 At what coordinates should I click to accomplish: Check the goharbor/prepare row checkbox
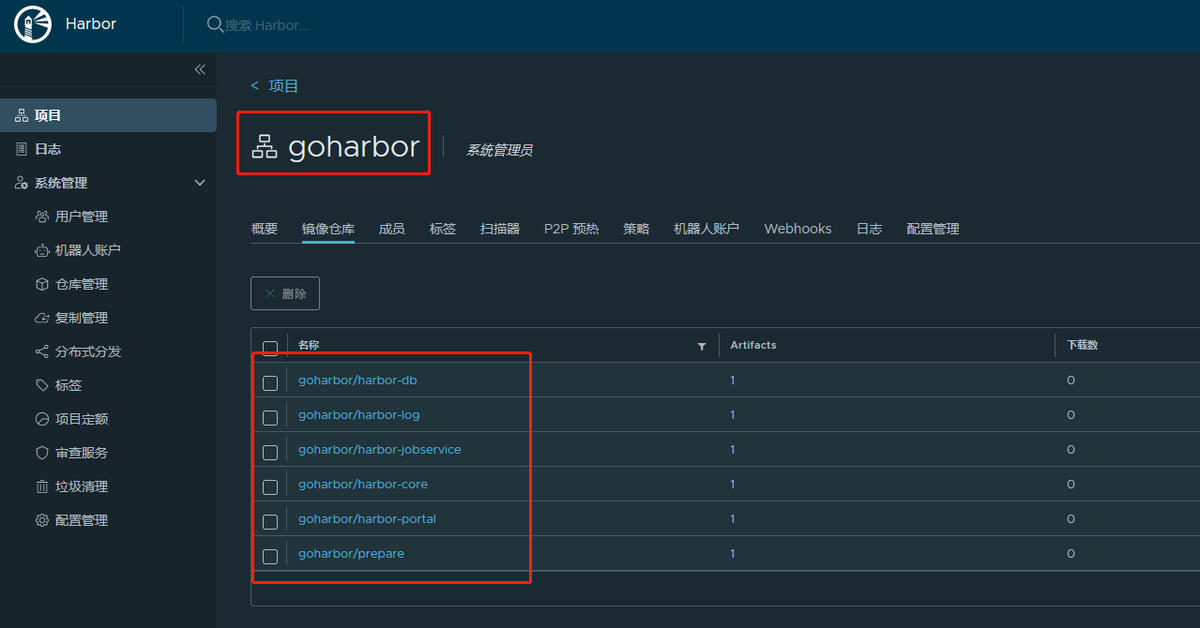270,556
